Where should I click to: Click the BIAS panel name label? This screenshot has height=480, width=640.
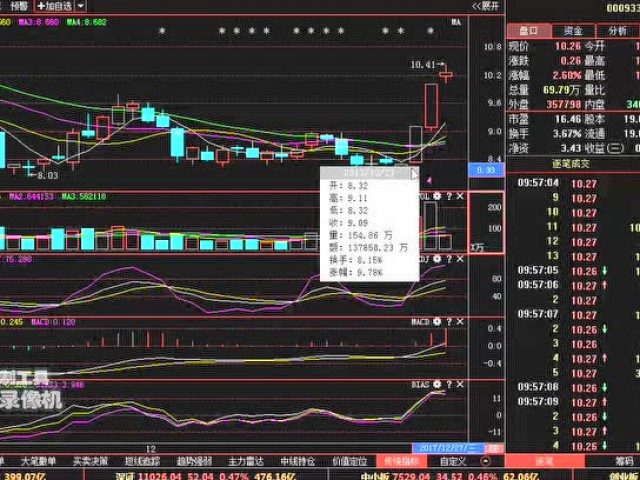[x=420, y=384]
